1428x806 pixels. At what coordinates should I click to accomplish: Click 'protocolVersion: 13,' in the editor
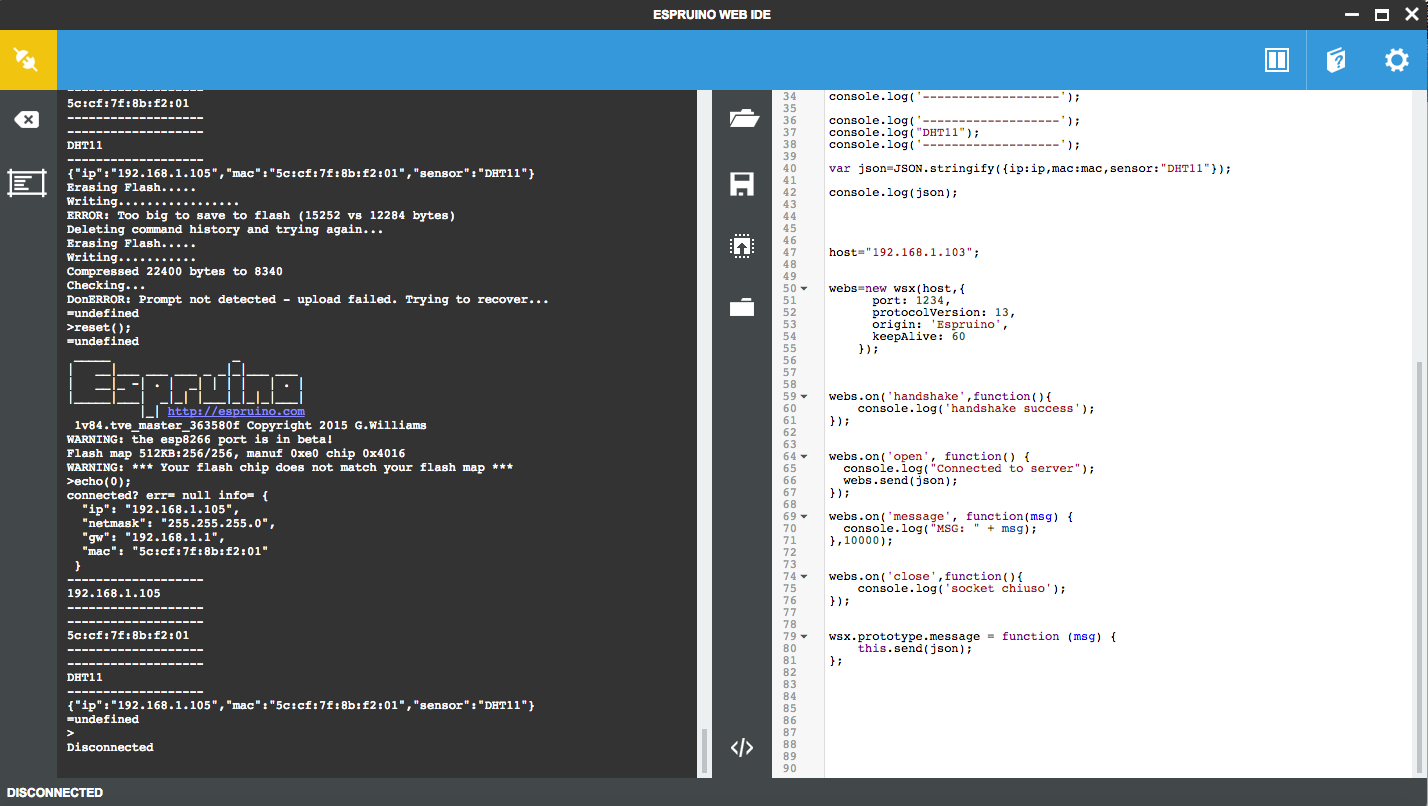tap(943, 313)
